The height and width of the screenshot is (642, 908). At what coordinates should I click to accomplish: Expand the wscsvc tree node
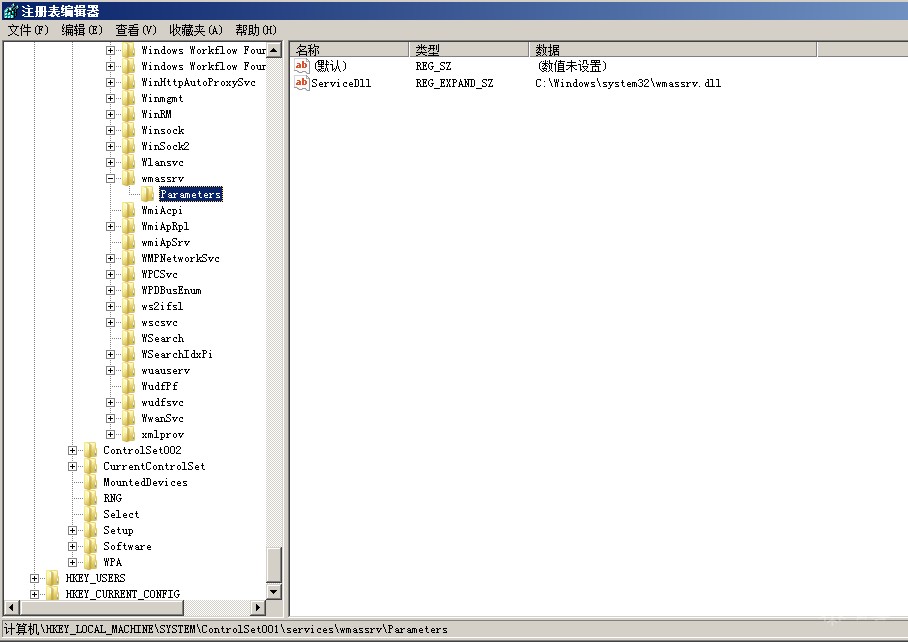[x=110, y=322]
